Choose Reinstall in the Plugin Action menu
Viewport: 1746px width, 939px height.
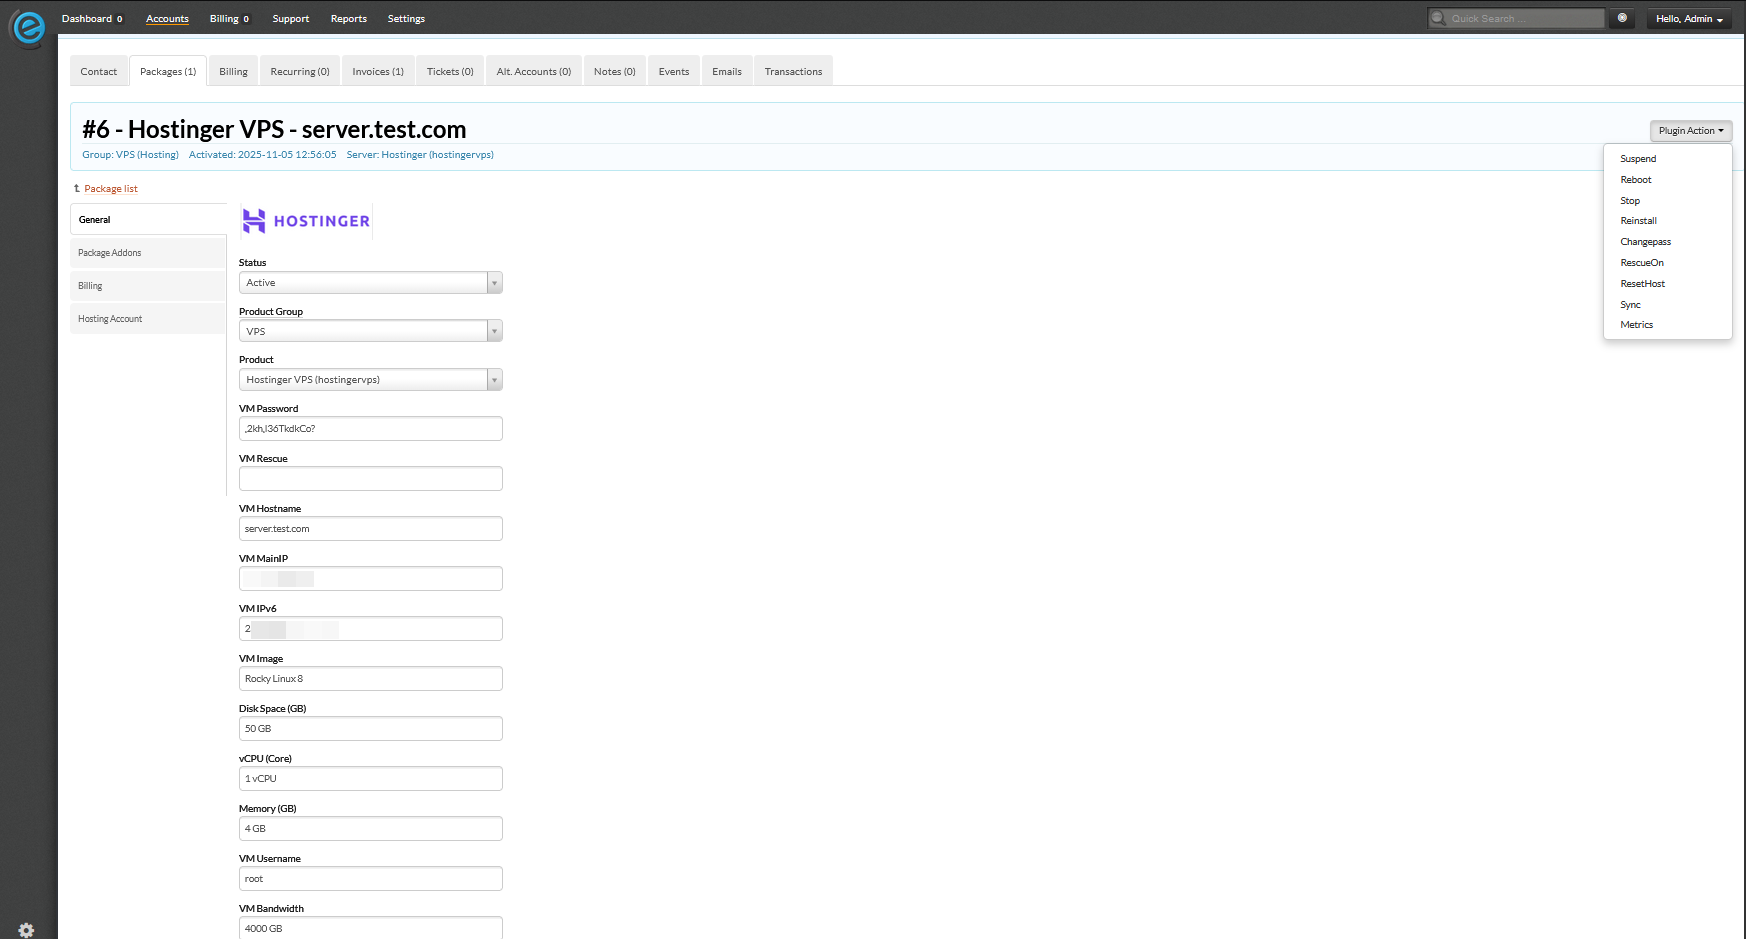1639,220
